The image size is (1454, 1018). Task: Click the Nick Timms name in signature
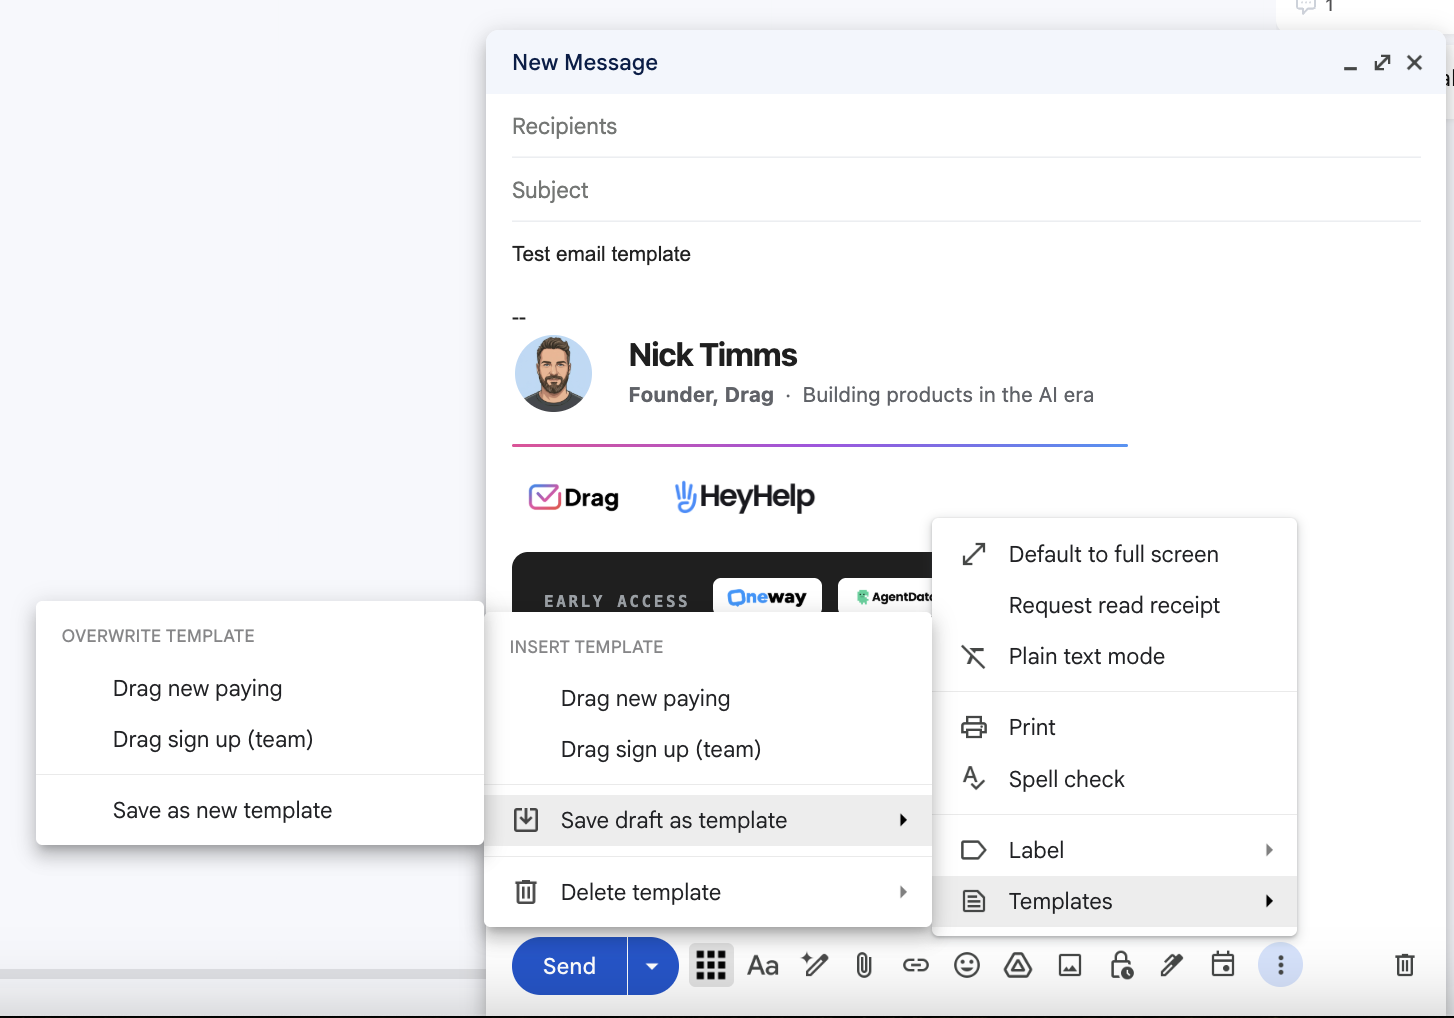tap(713, 355)
